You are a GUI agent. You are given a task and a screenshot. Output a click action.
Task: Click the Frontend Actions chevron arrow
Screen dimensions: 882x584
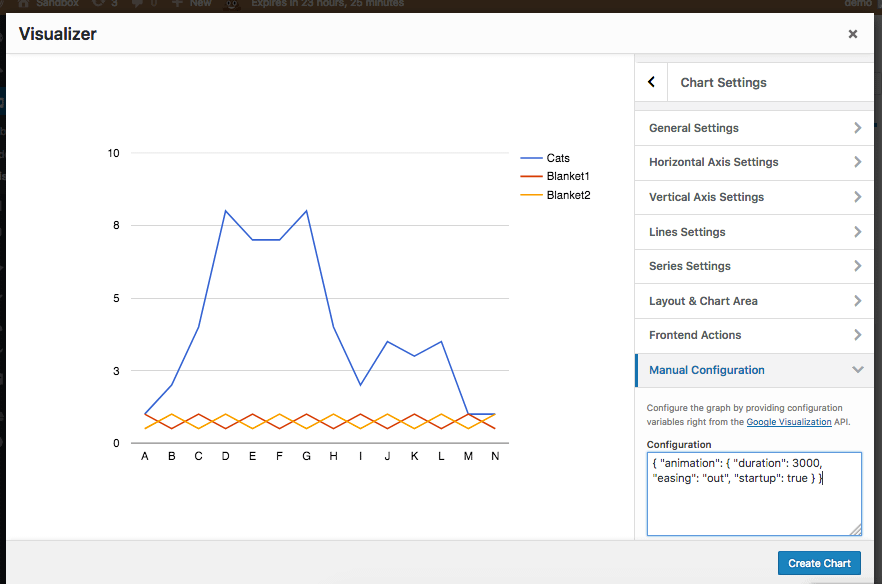point(857,335)
